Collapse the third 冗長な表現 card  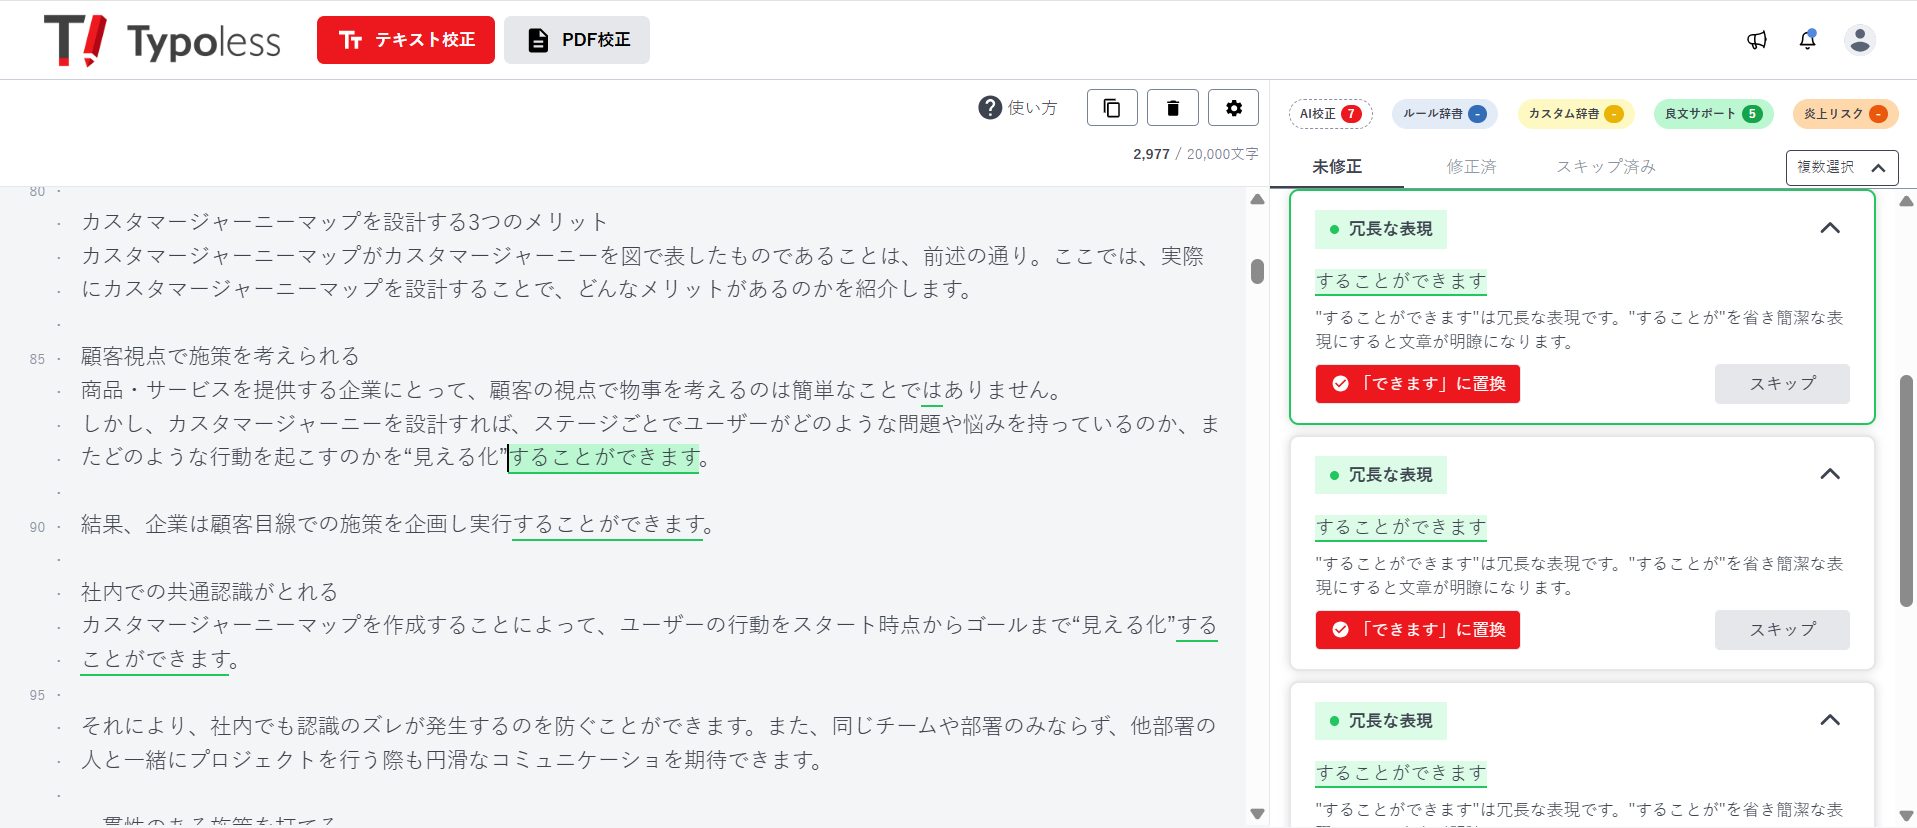pos(1830,720)
